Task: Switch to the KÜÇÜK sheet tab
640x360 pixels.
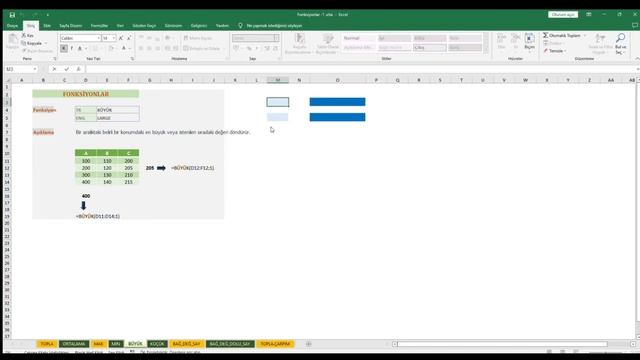Action: click(x=157, y=344)
